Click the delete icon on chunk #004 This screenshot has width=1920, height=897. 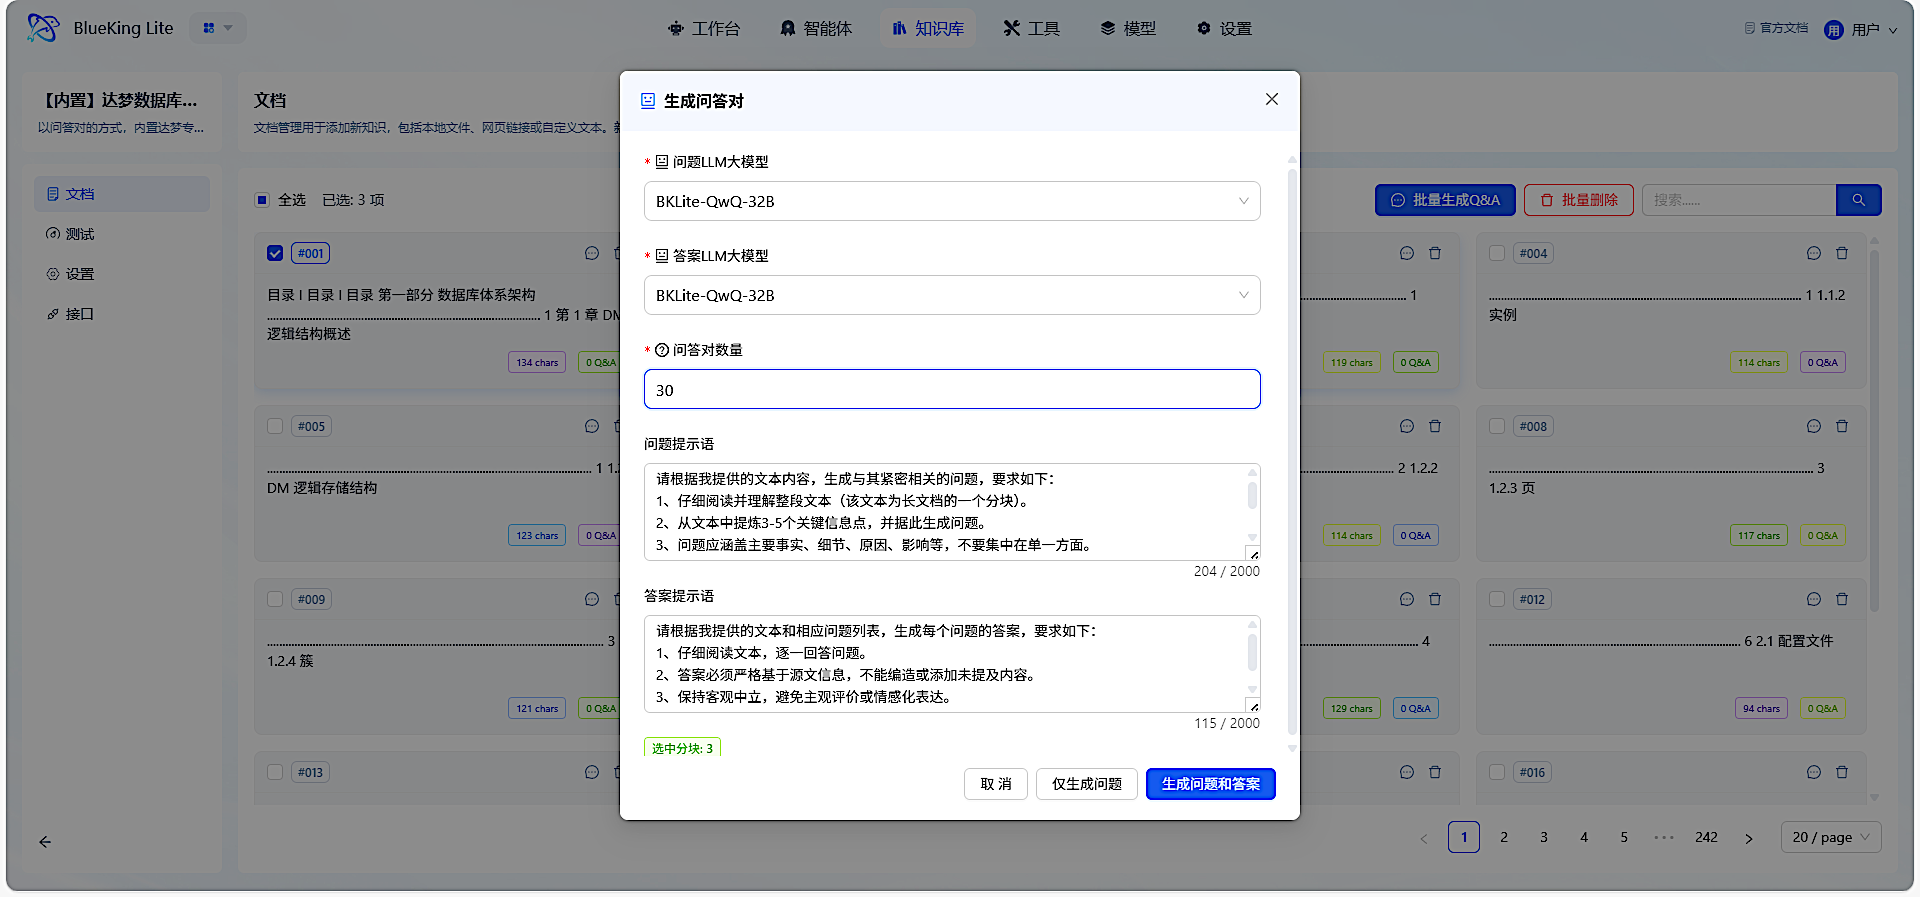1842,254
